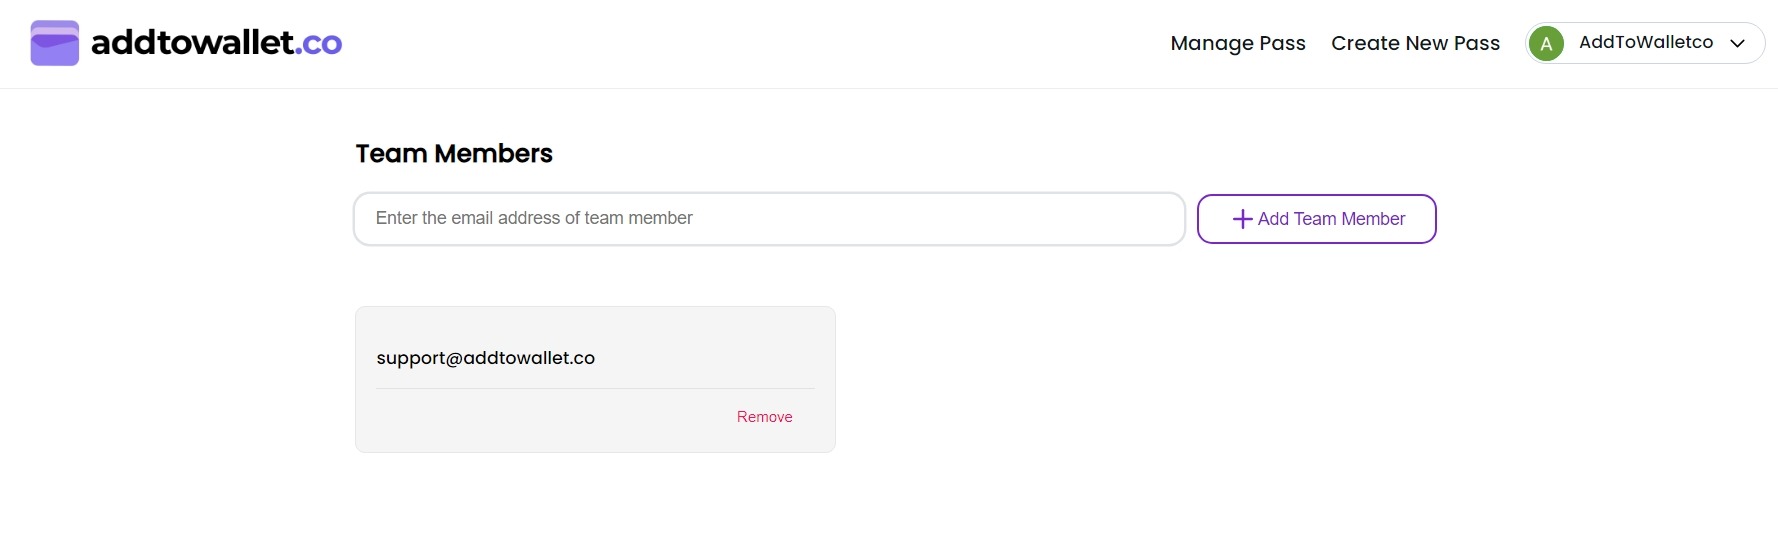Remove support@addtowallet.co from the team
Screen dimensions: 1778x558
[x=765, y=417]
